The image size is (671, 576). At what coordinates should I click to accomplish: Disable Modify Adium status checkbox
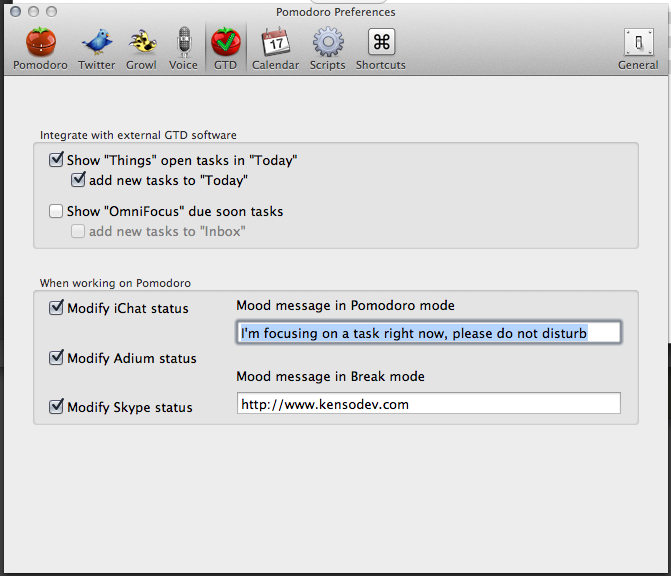click(x=56, y=357)
